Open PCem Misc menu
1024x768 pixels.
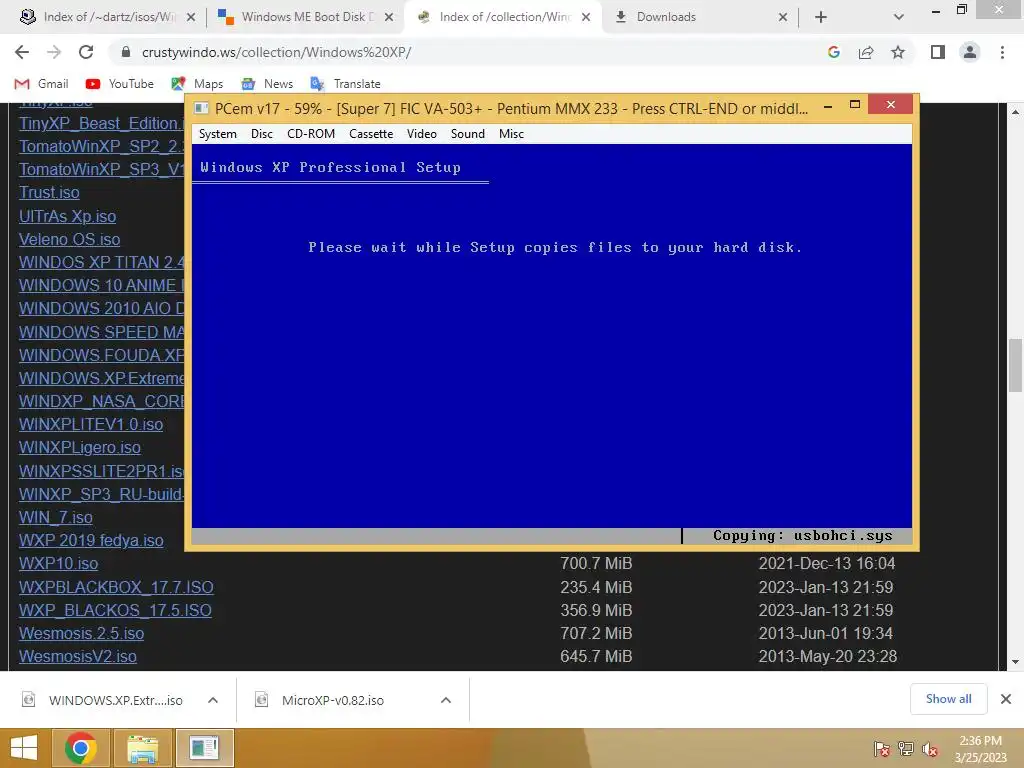tap(511, 134)
